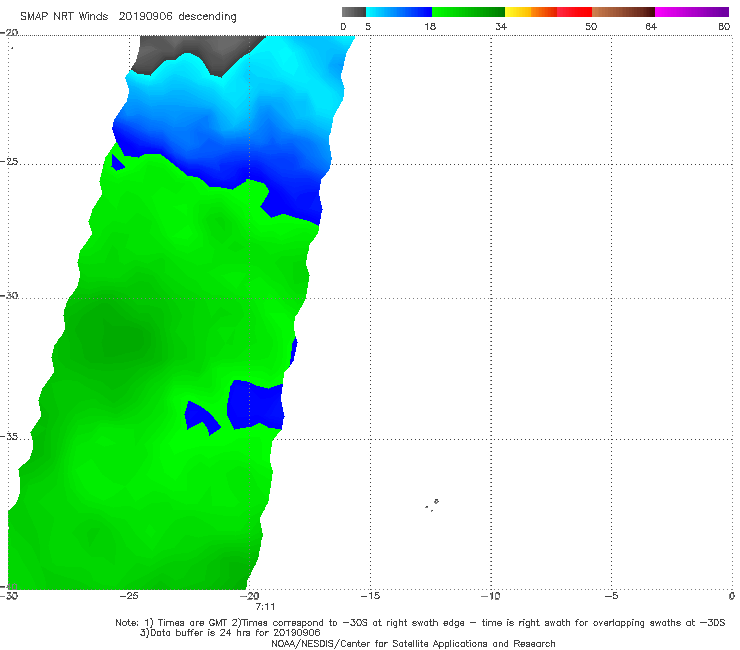Viewport: 740px width, 650px height.
Task: Click the color bar label '18'
Action: tap(430, 26)
